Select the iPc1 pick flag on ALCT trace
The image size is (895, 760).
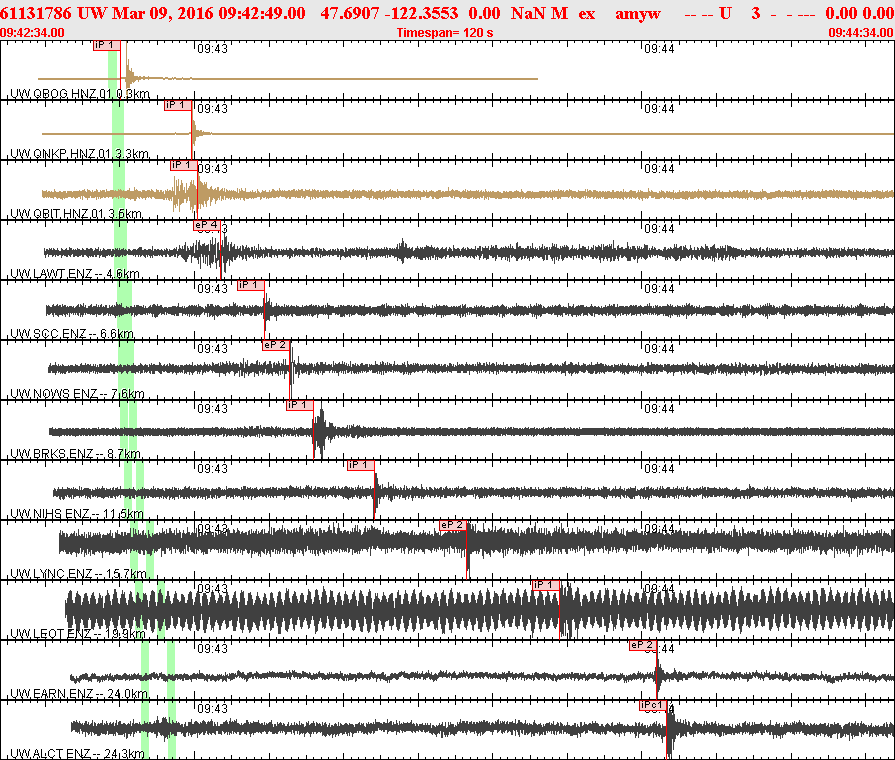pyautogui.click(x=654, y=705)
